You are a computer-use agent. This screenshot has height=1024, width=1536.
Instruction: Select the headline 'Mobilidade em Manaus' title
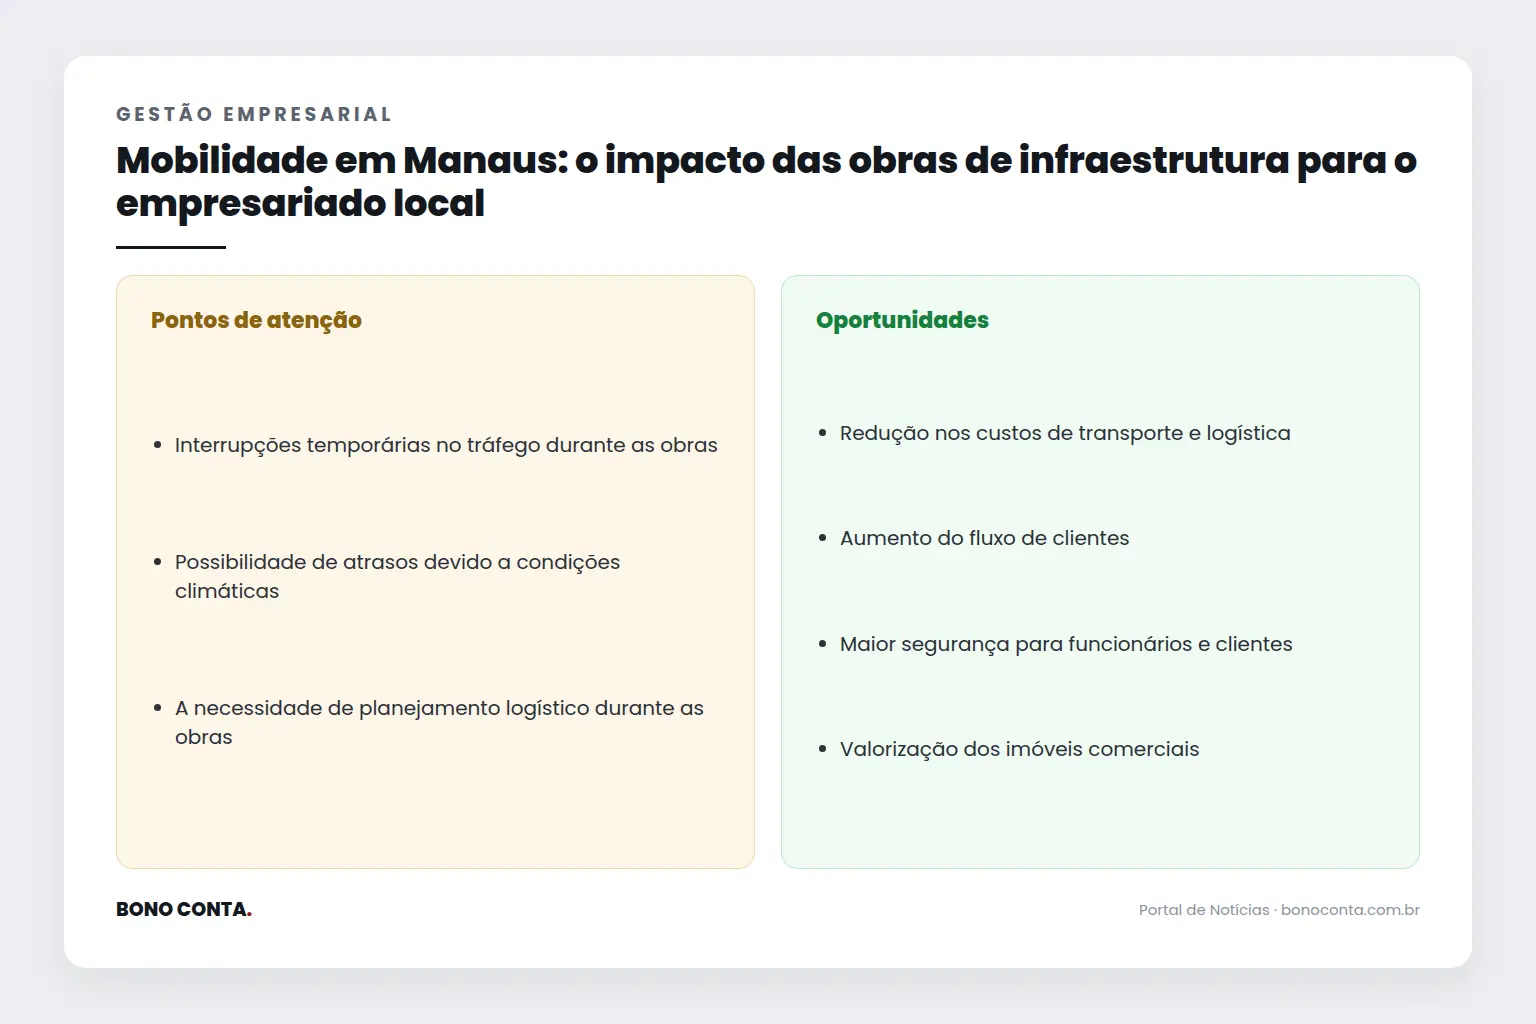[766, 181]
